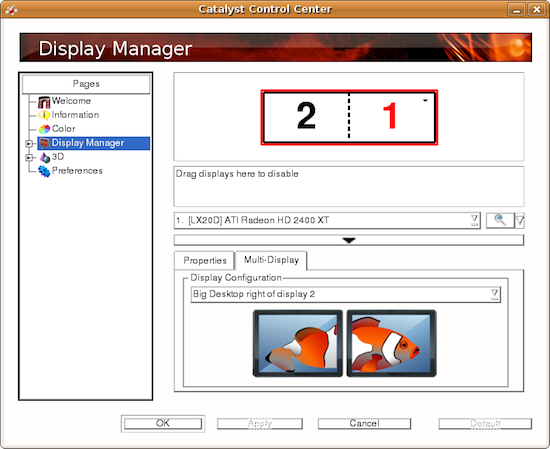Image resolution: width=550 pixels, height=449 pixels.
Task: Open the Big Desktop display configuration dropdown
Action: [346, 294]
